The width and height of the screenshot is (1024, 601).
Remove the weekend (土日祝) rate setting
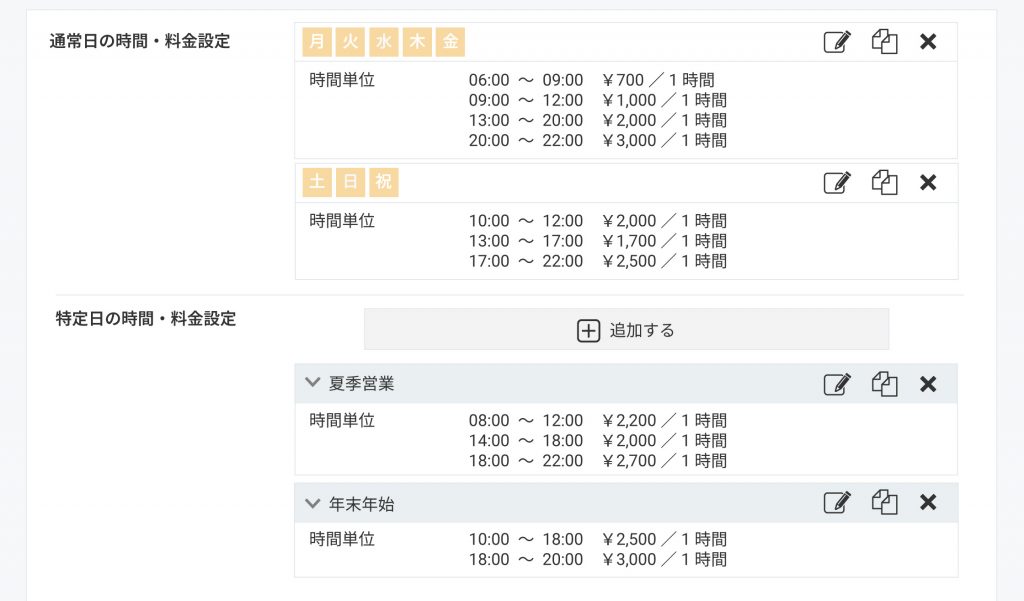[928, 183]
